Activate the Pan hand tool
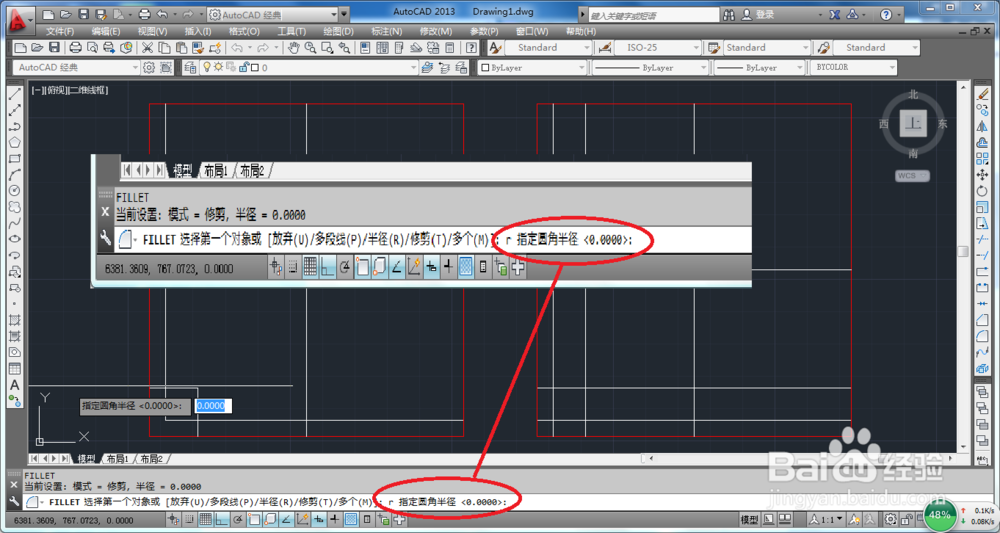Viewport: 1000px width, 533px height. click(x=293, y=47)
